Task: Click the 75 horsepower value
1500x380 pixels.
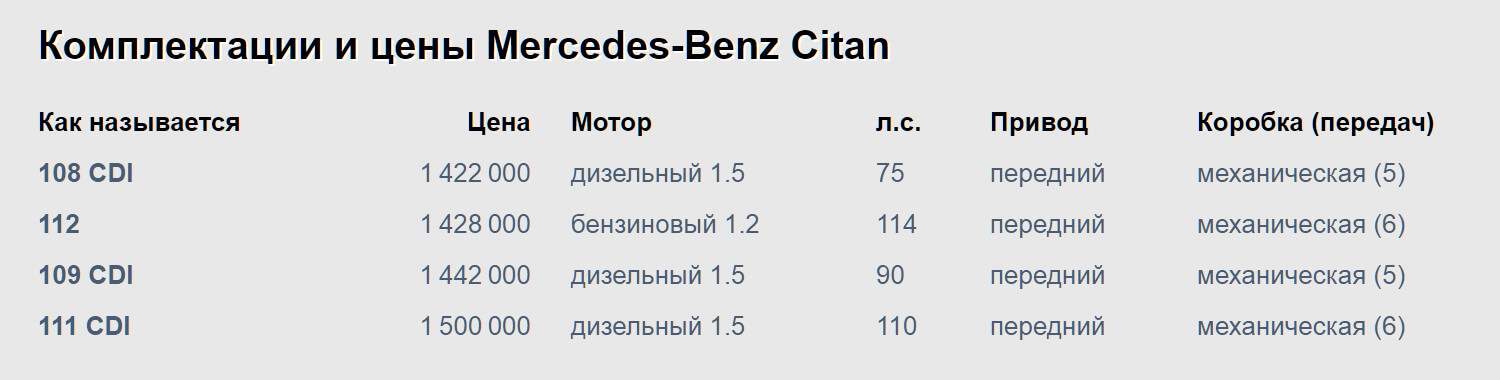Action: tap(890, 174)
